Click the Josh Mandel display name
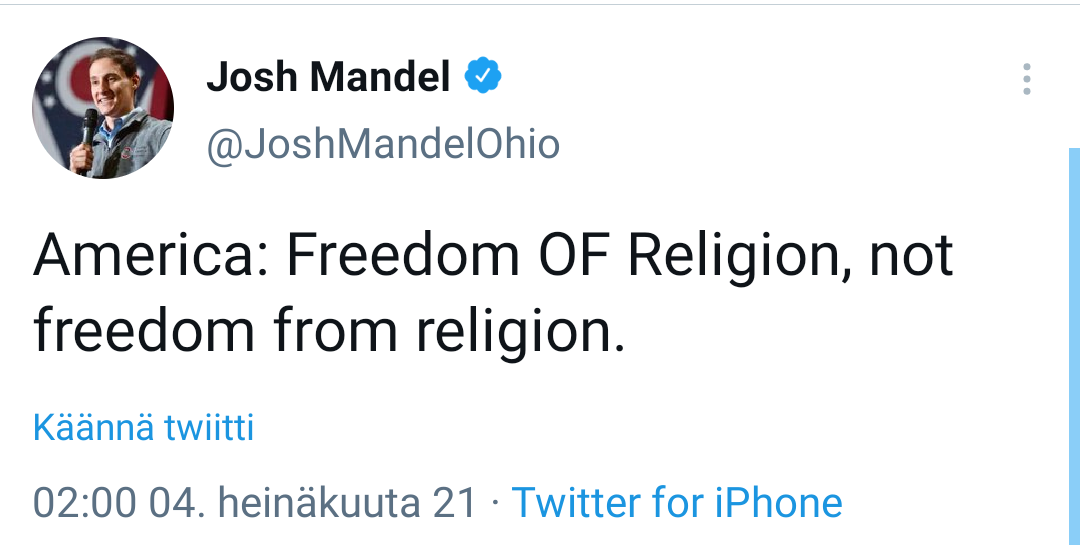1080x545 pixels. tap(328, 77)
